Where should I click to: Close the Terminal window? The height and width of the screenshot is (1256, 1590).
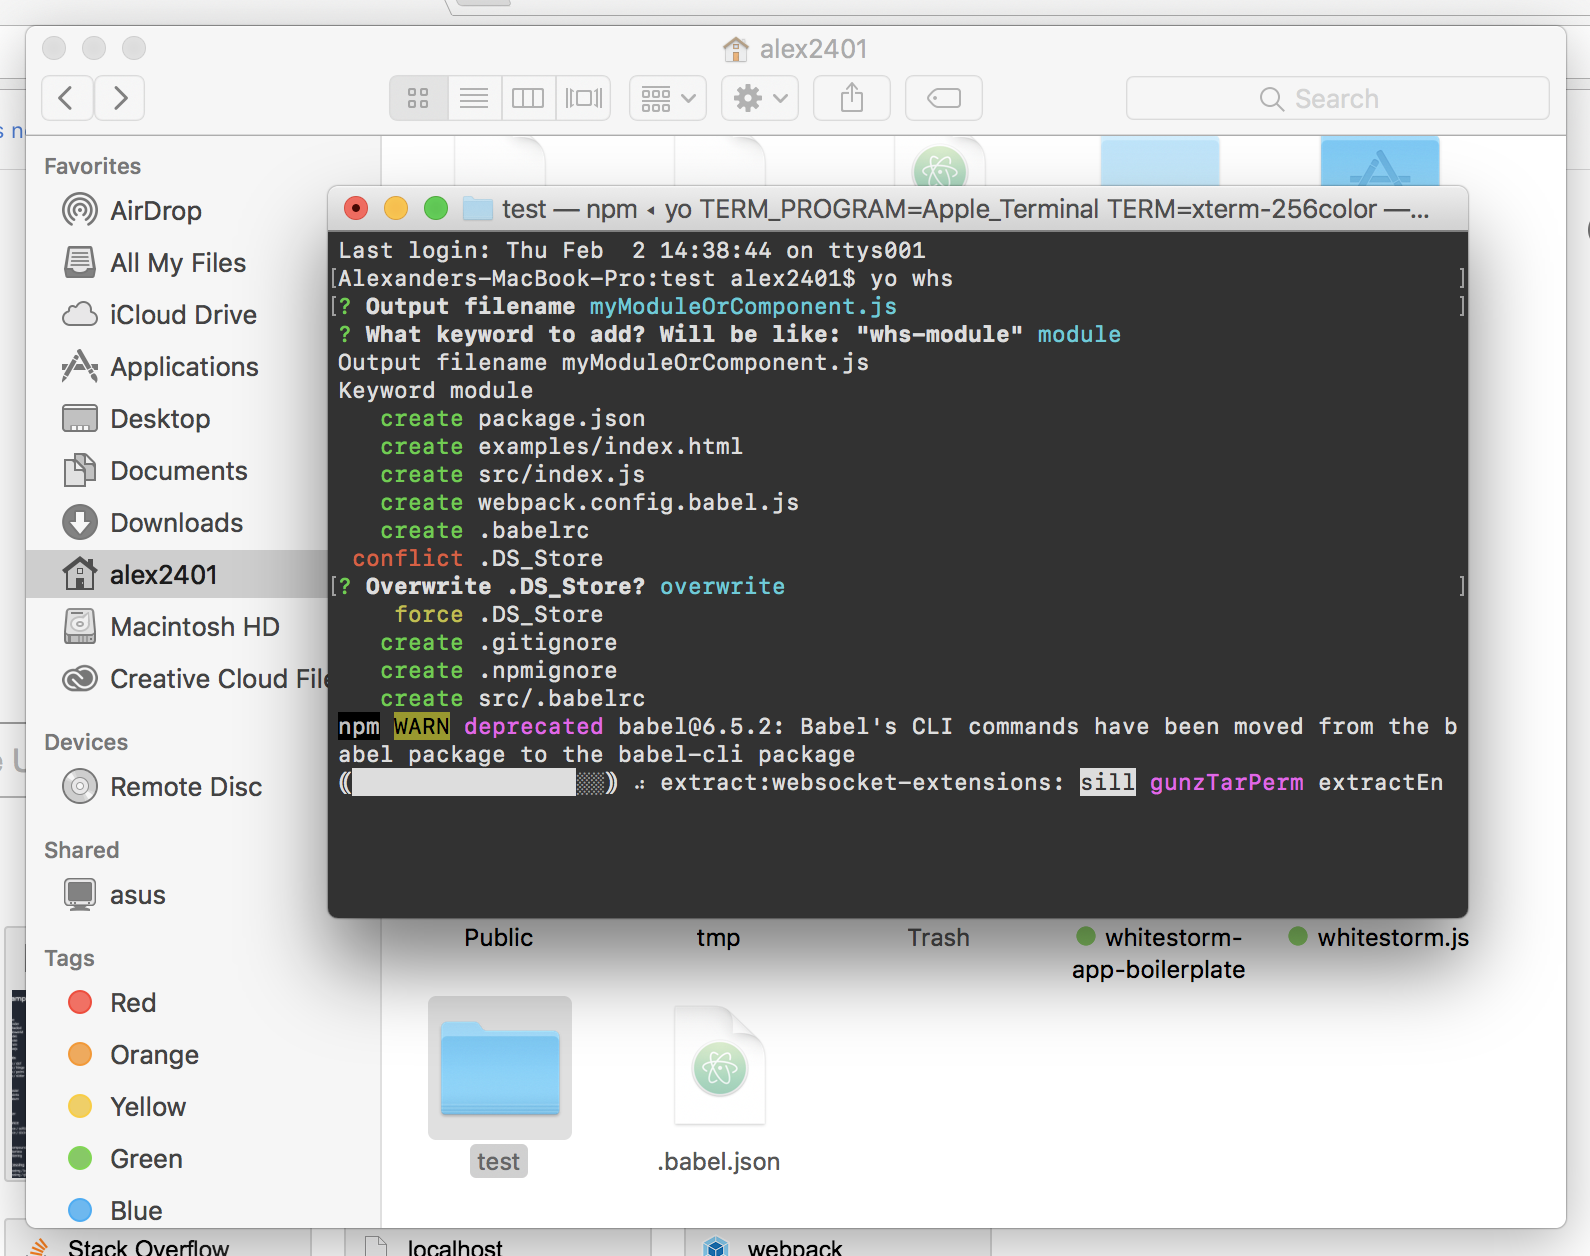356,208
